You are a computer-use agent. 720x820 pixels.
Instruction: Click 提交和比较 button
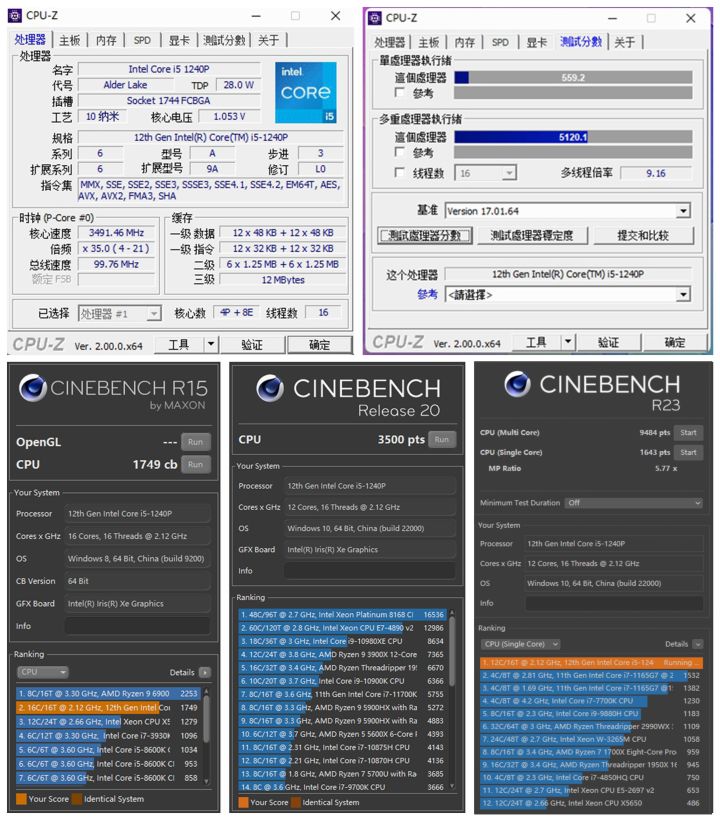click(643, 235)
